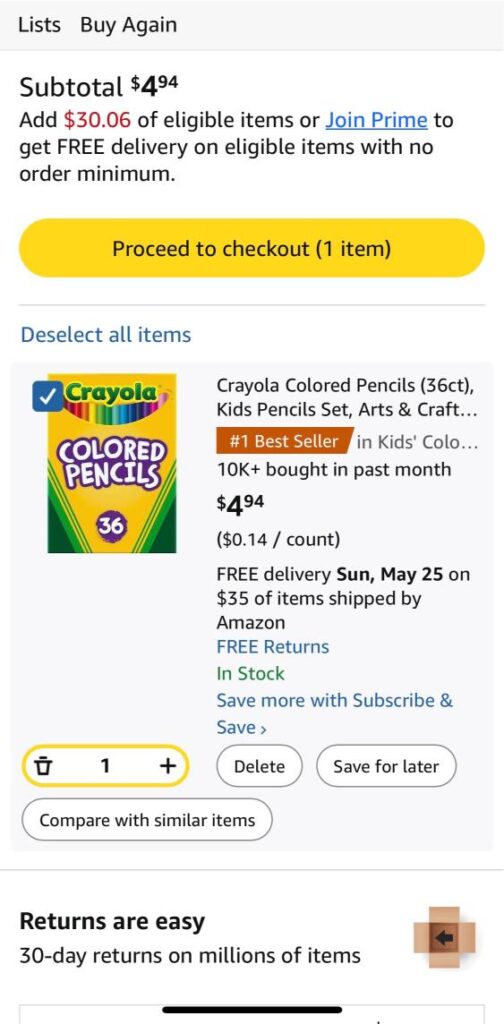This screenshot has height=1024, width=504.
Task: Expand Save more with Subscribe & Save
Action: (334, 713)
